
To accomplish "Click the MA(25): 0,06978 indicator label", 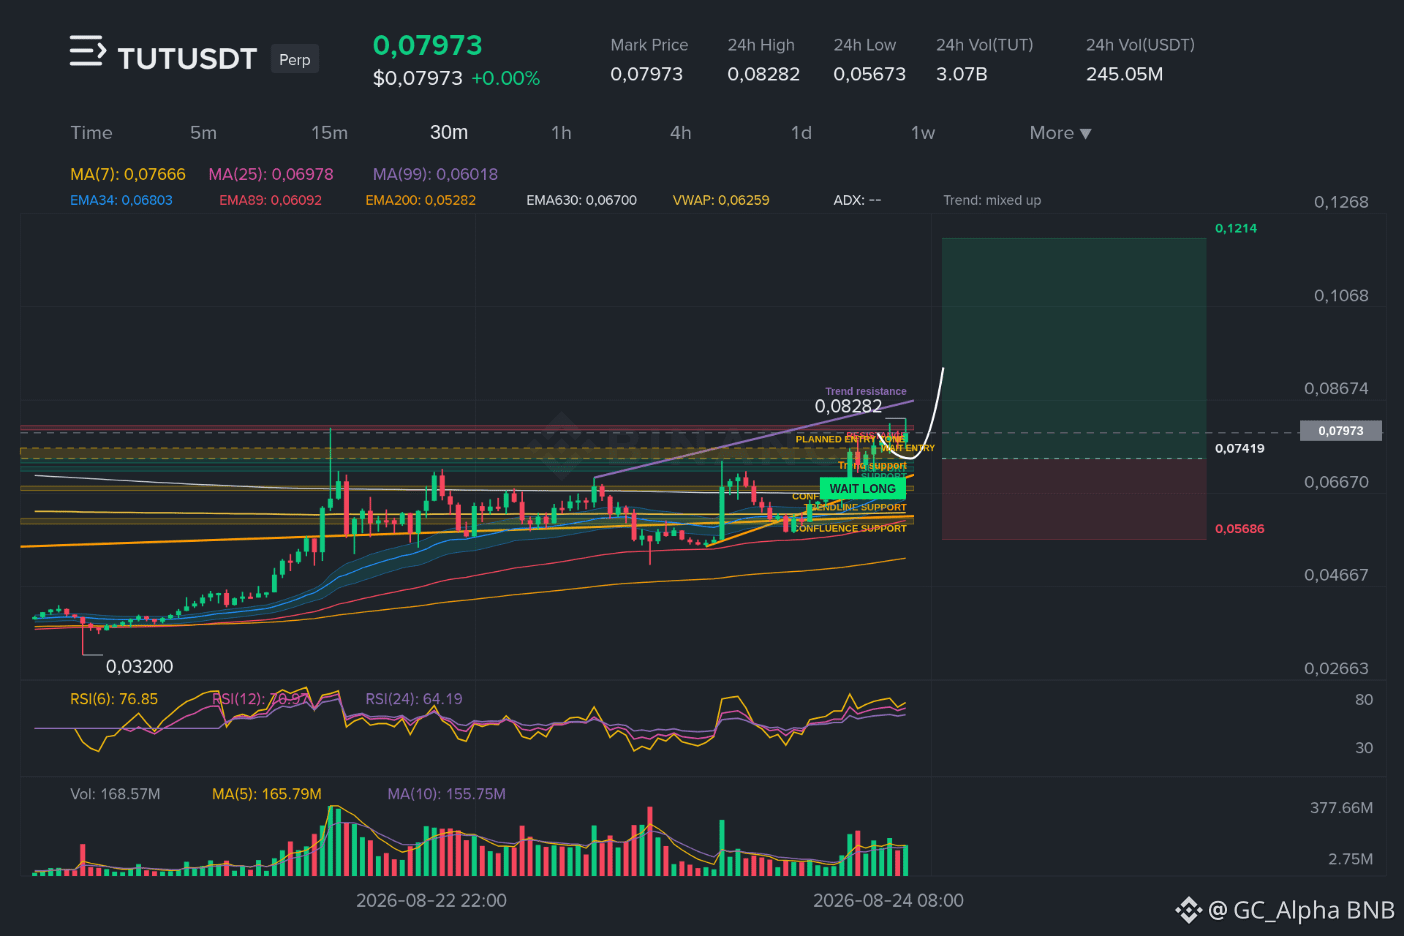I will 271,174.
